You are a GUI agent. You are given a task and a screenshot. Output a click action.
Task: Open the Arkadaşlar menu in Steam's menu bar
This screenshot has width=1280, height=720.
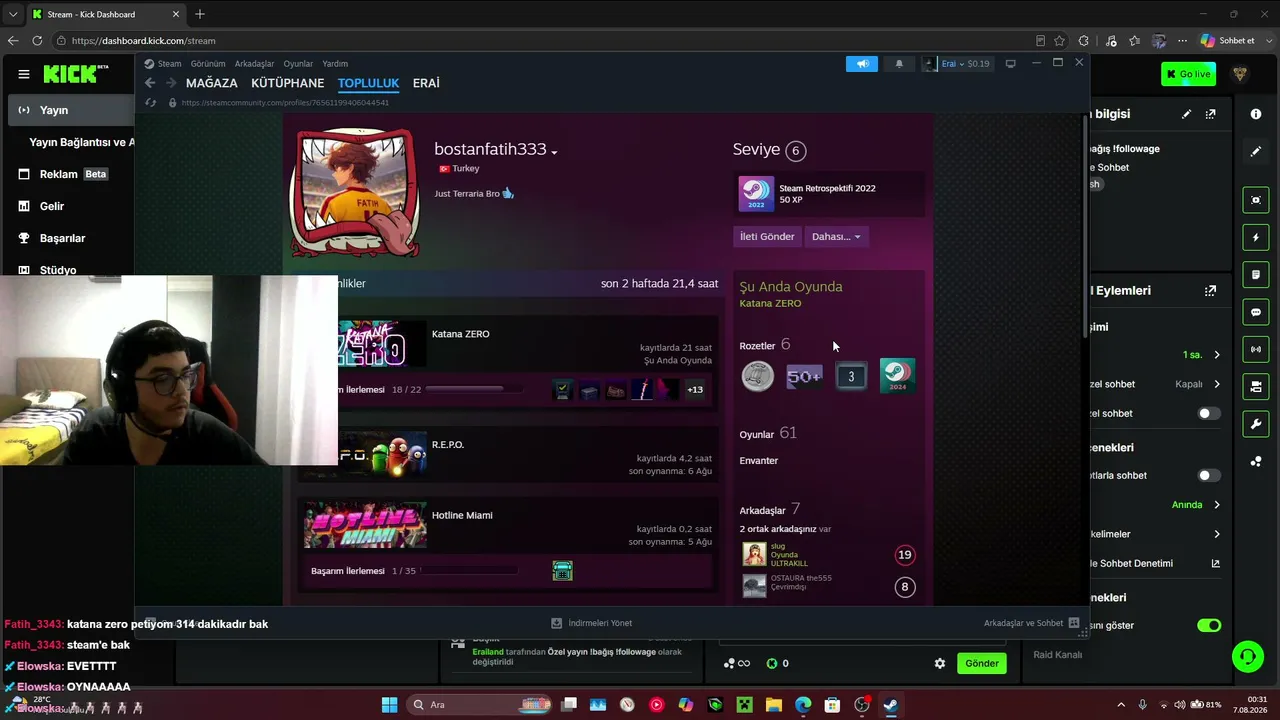point(254,64)
